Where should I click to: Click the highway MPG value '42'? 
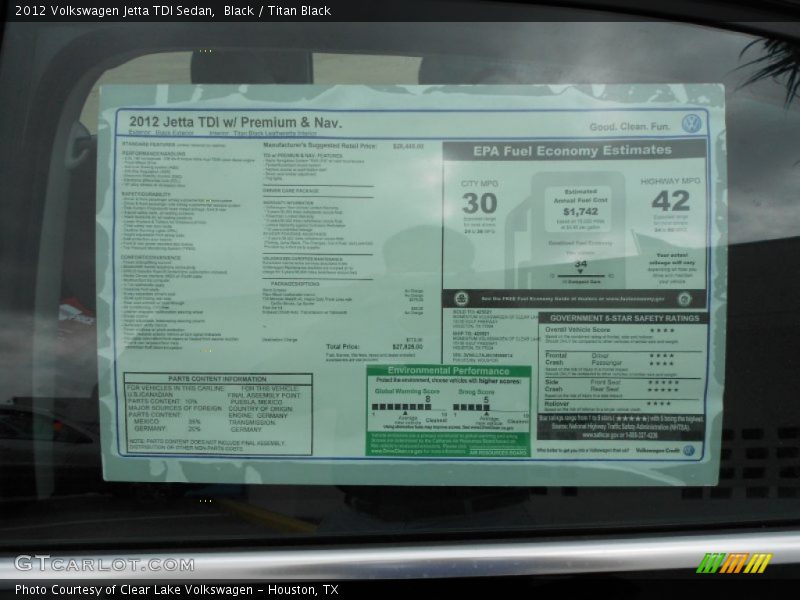671,201
